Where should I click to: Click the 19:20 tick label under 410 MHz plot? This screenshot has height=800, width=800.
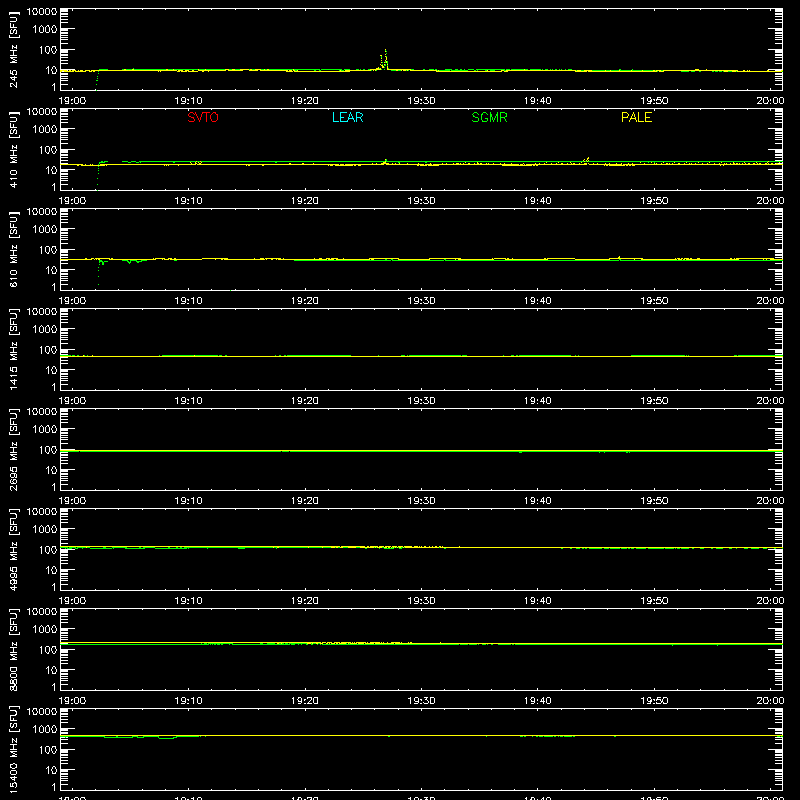305,201
